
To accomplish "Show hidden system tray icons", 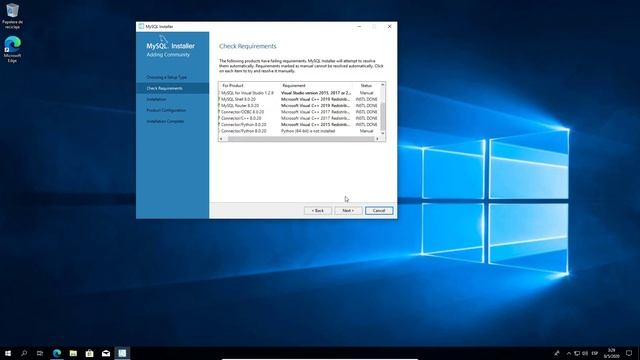I will (569, 353).
